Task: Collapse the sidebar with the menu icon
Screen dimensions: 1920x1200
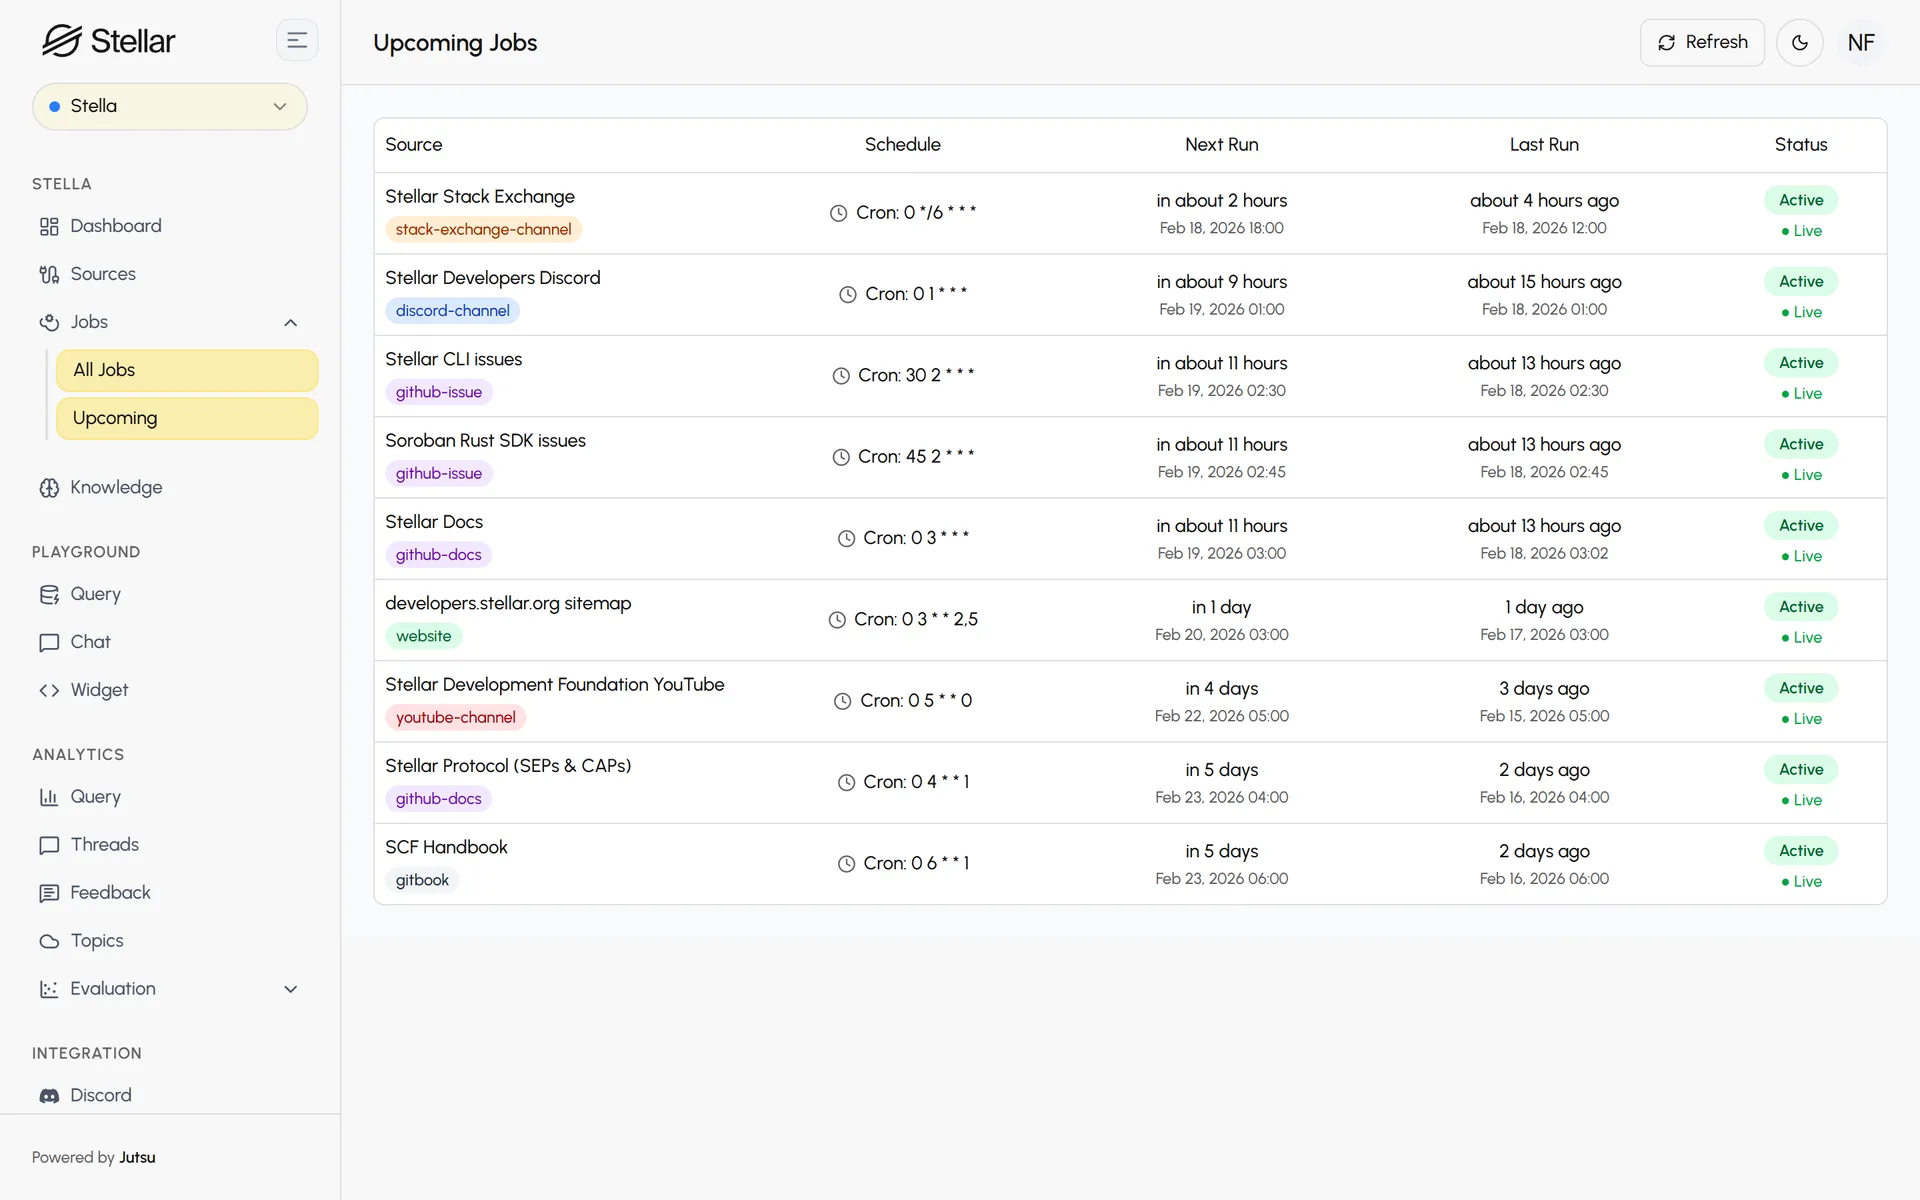Action: pyautogui.click(x=297, y=41)
